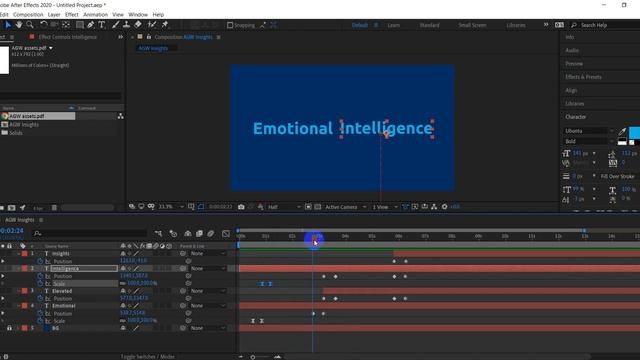This screenshot has width=640, height=360.
Task: Toggle Position stopwatch for Intelligence layer
Action: [40, 276]
